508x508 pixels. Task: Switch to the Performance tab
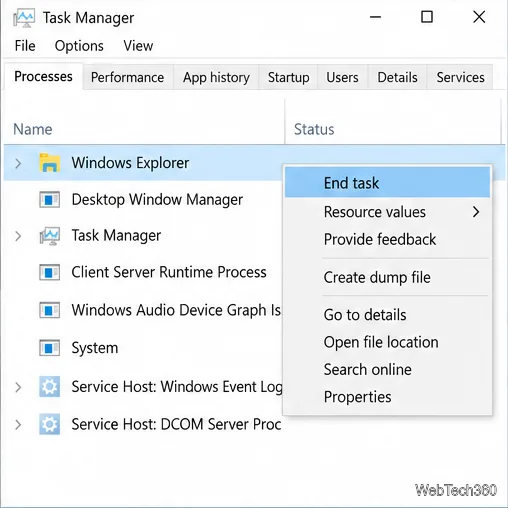point(128,77)
